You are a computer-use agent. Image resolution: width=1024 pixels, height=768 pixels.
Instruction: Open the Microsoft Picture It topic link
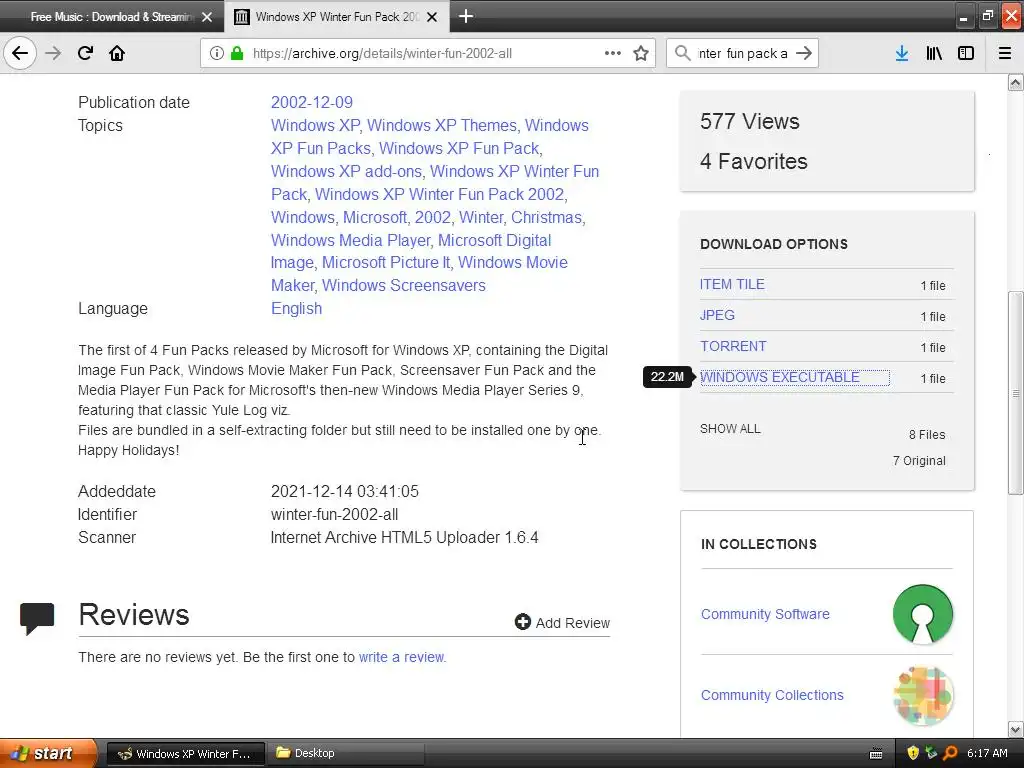tap(385, 263)
